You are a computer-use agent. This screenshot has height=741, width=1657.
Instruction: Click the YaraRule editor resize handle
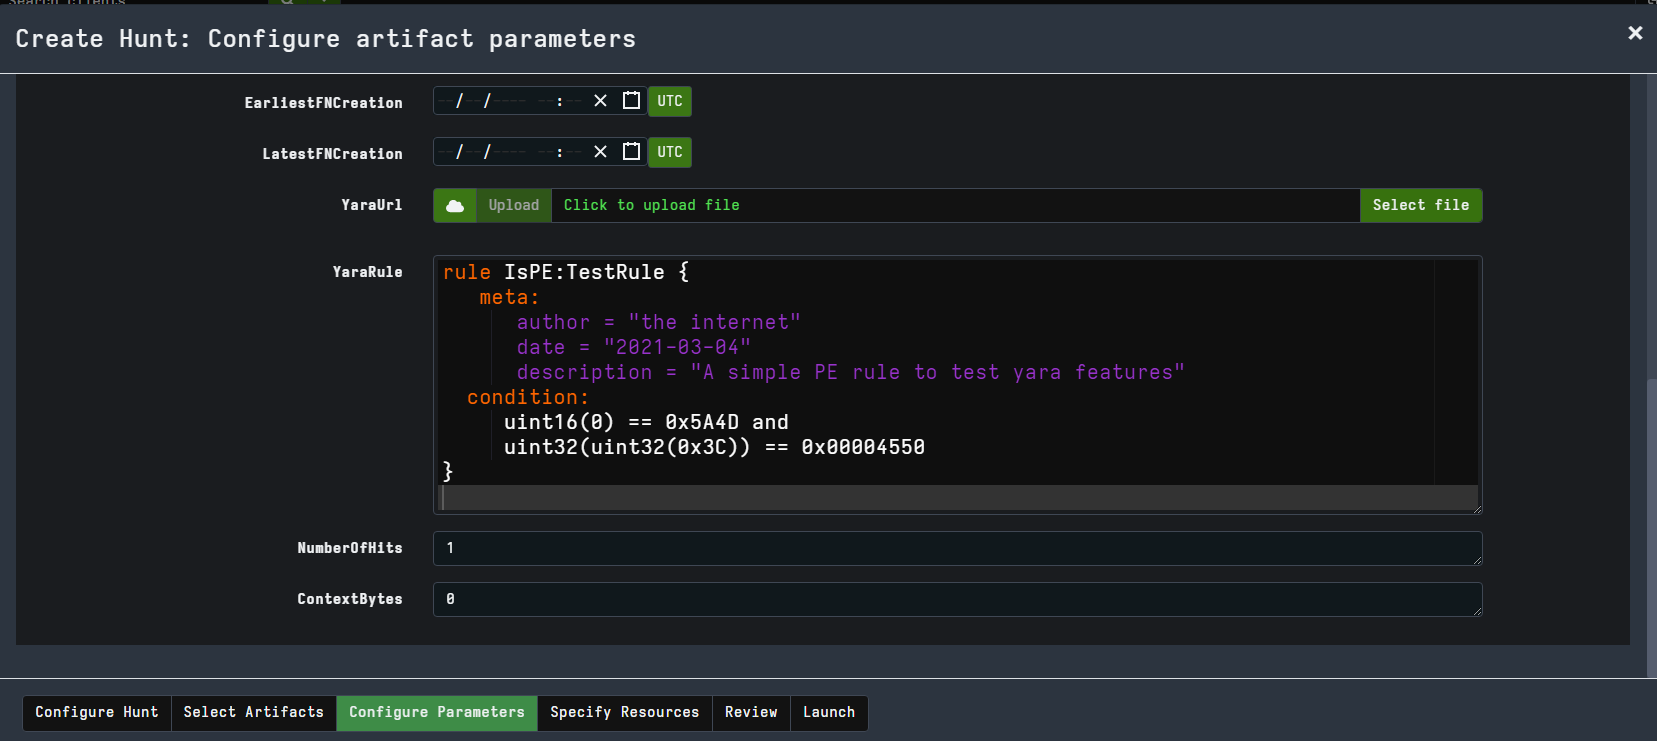(x=1477, y=509)
